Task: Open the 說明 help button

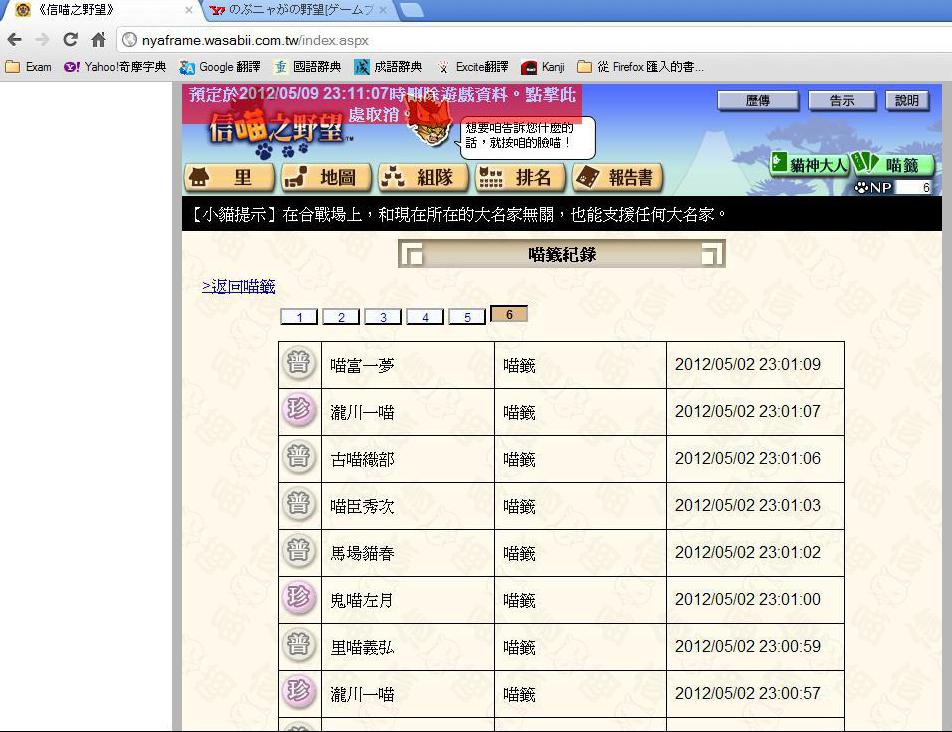Action: (x=907, y=101)
